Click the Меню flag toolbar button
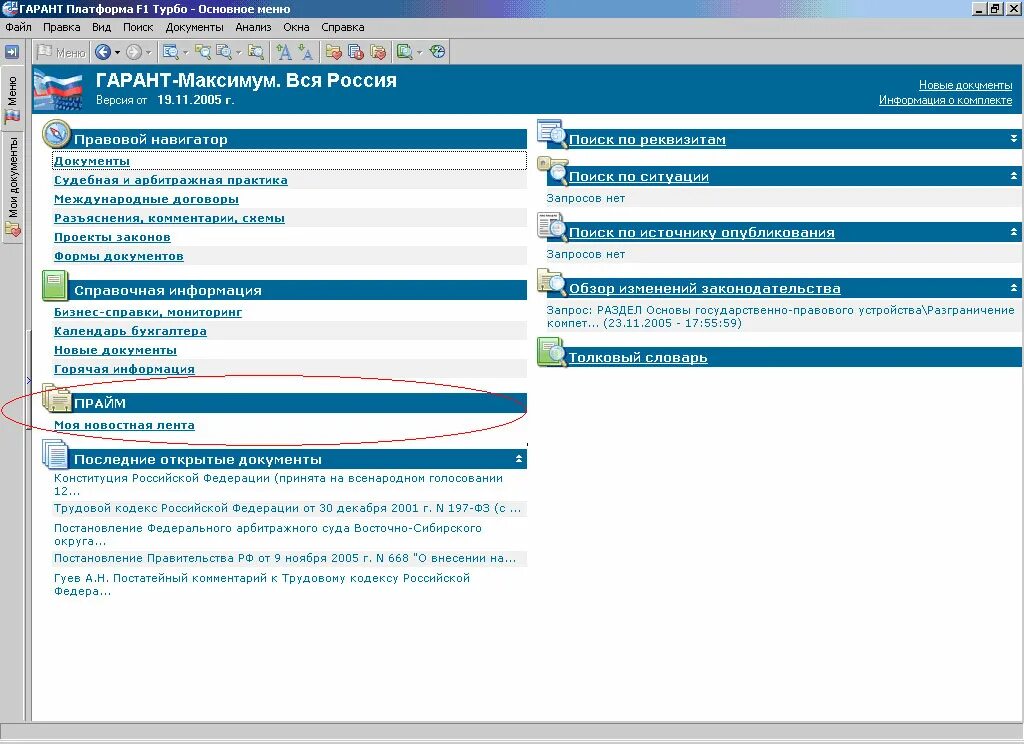This screenshot has height=744, width=1024. coord(61,52)
